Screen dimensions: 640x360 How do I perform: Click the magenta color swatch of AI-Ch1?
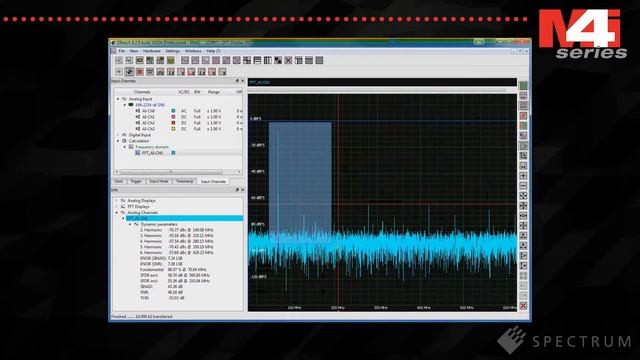click(x=173, y=117)
